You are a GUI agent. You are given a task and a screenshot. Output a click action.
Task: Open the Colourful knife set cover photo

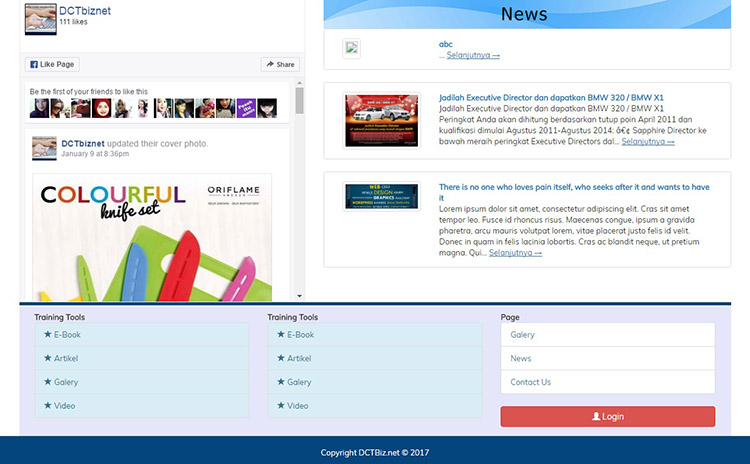pos(152,236)
